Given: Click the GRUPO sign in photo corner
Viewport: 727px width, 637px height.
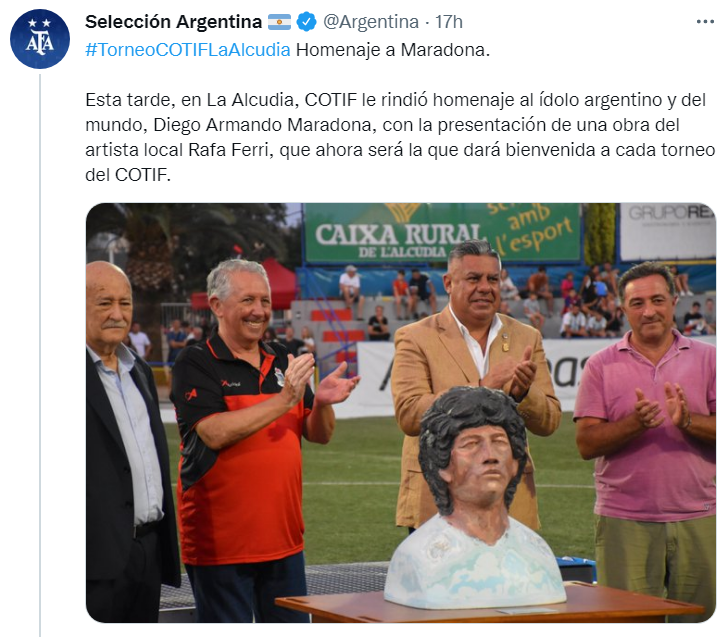Looking at the screenshot, I should [x=668, y=231].
